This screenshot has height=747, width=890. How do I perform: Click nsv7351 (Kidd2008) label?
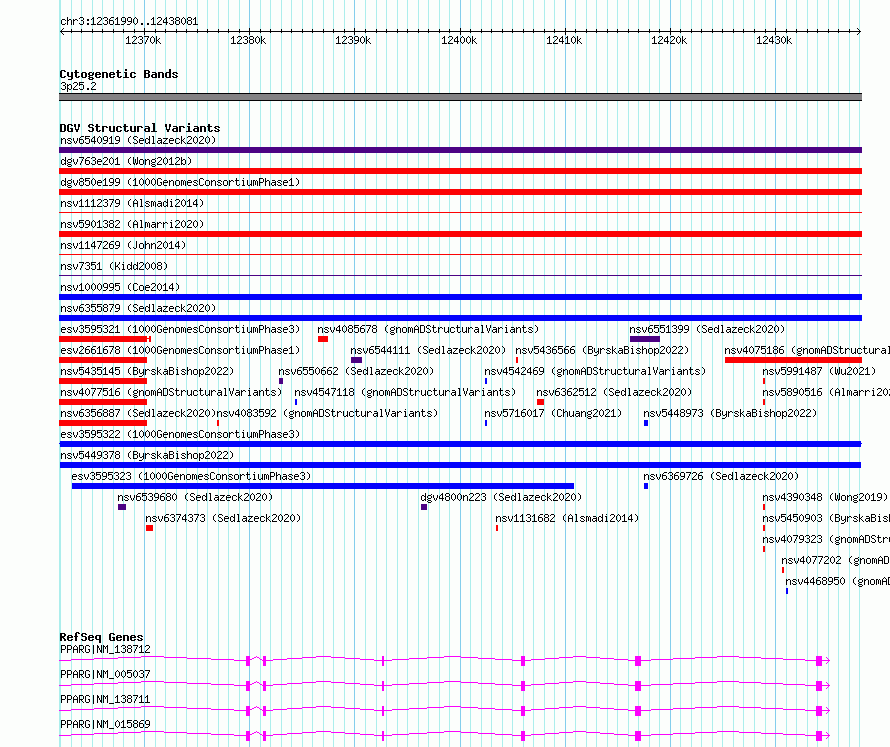pos(114,266)
